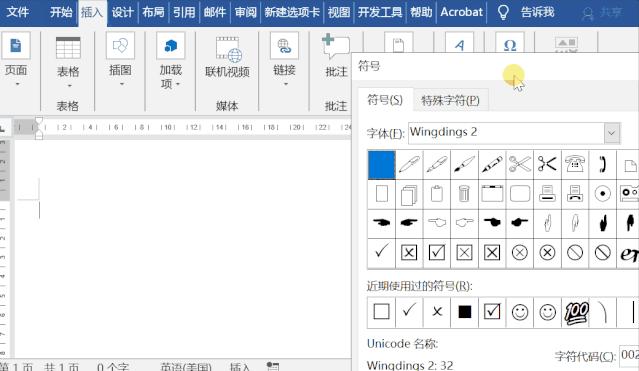Click the 批注 new comment button
The height and width of the screenshot is (371, 639).
point(336,57)
